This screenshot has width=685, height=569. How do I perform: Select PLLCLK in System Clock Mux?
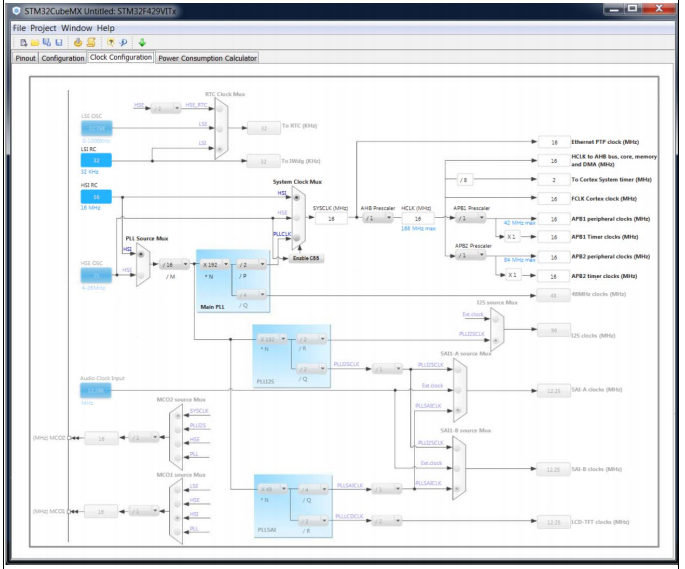click(x=297, y=238)
